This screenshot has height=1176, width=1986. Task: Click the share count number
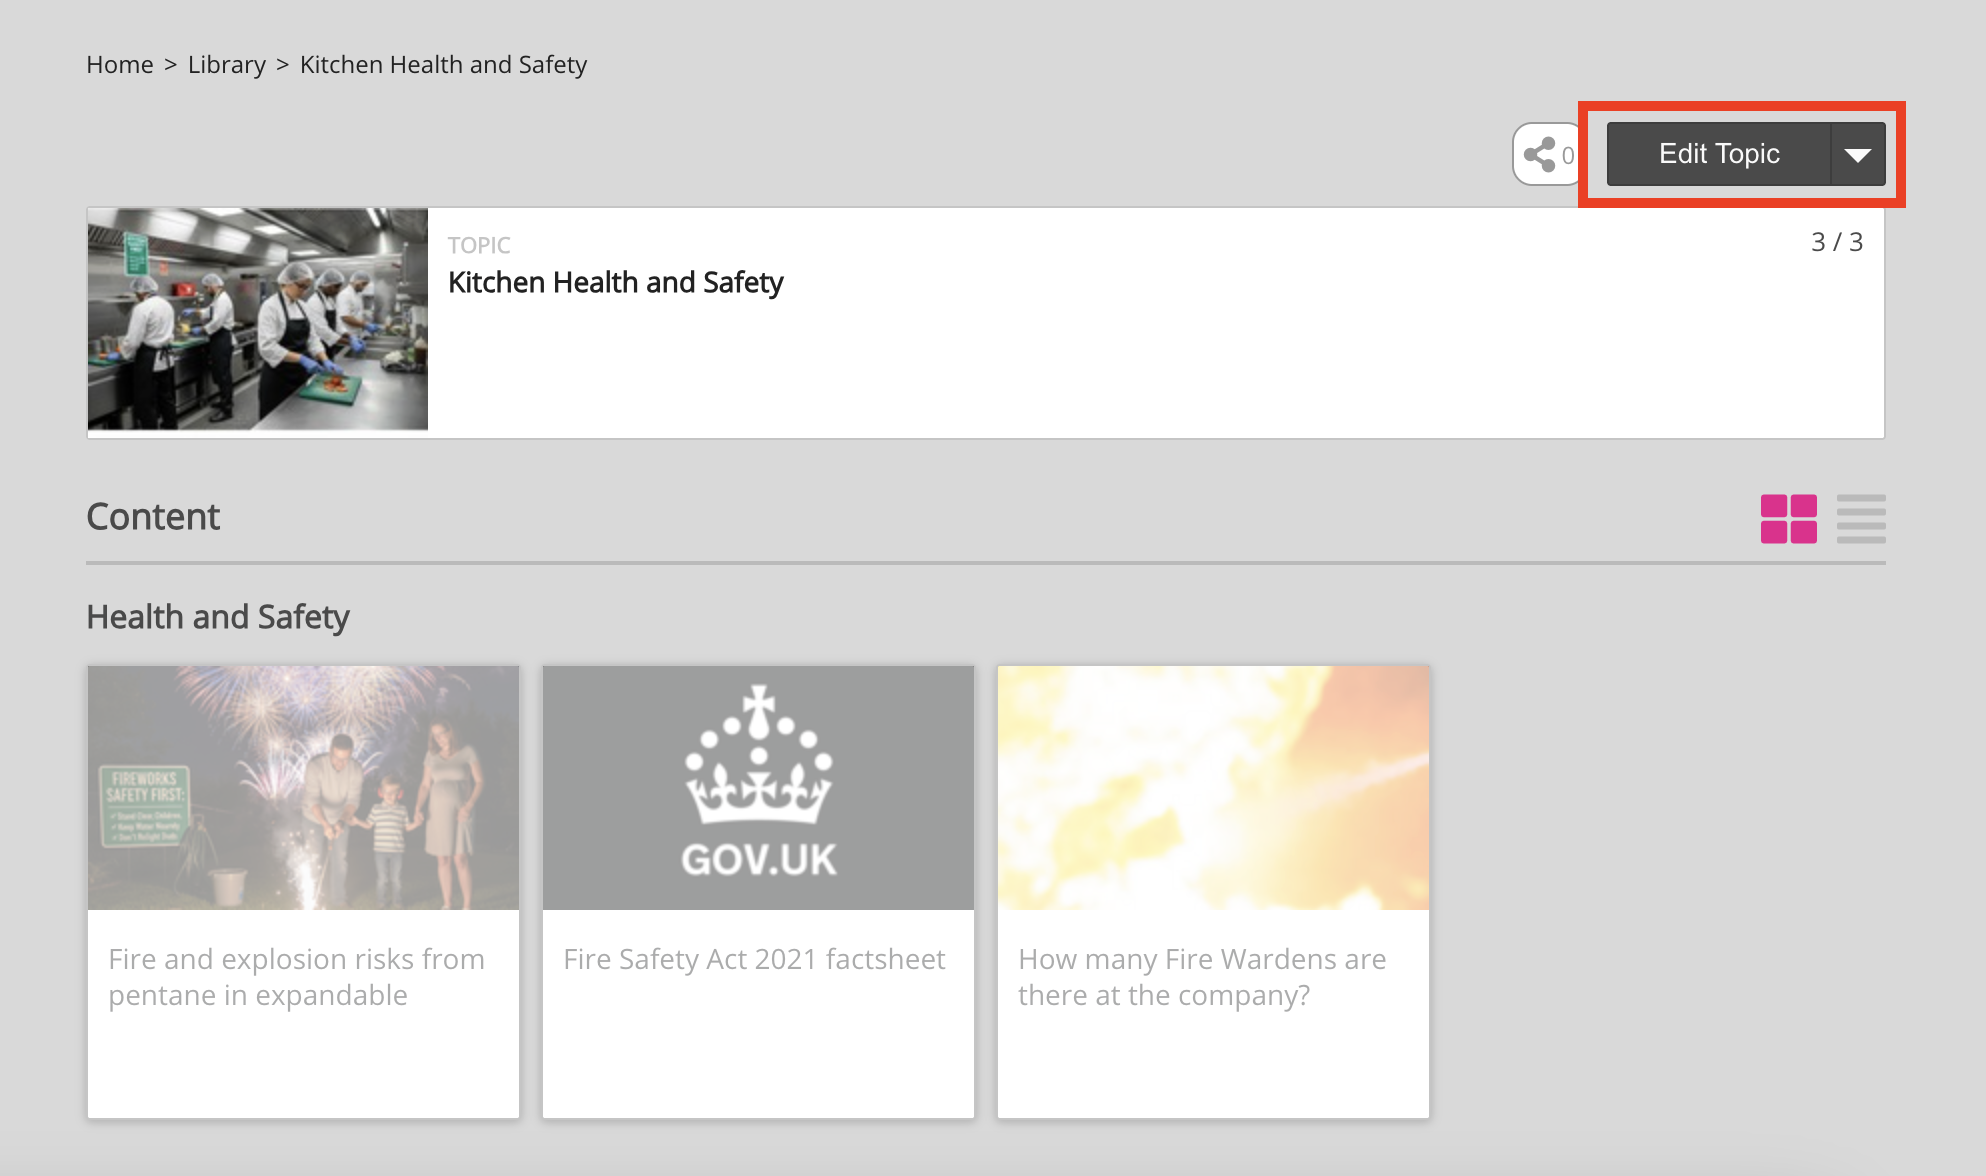(x=1568, y=156)
